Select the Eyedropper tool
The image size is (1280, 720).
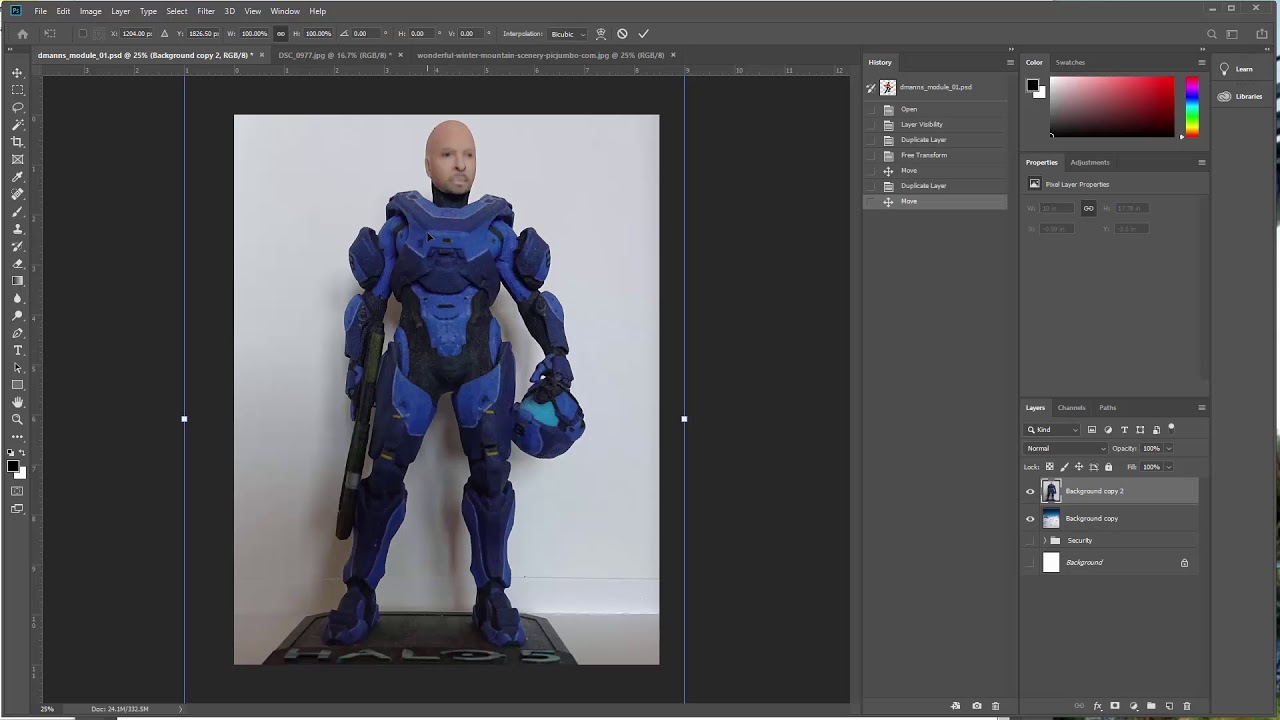pyautogui.click(x=17, y=177)
